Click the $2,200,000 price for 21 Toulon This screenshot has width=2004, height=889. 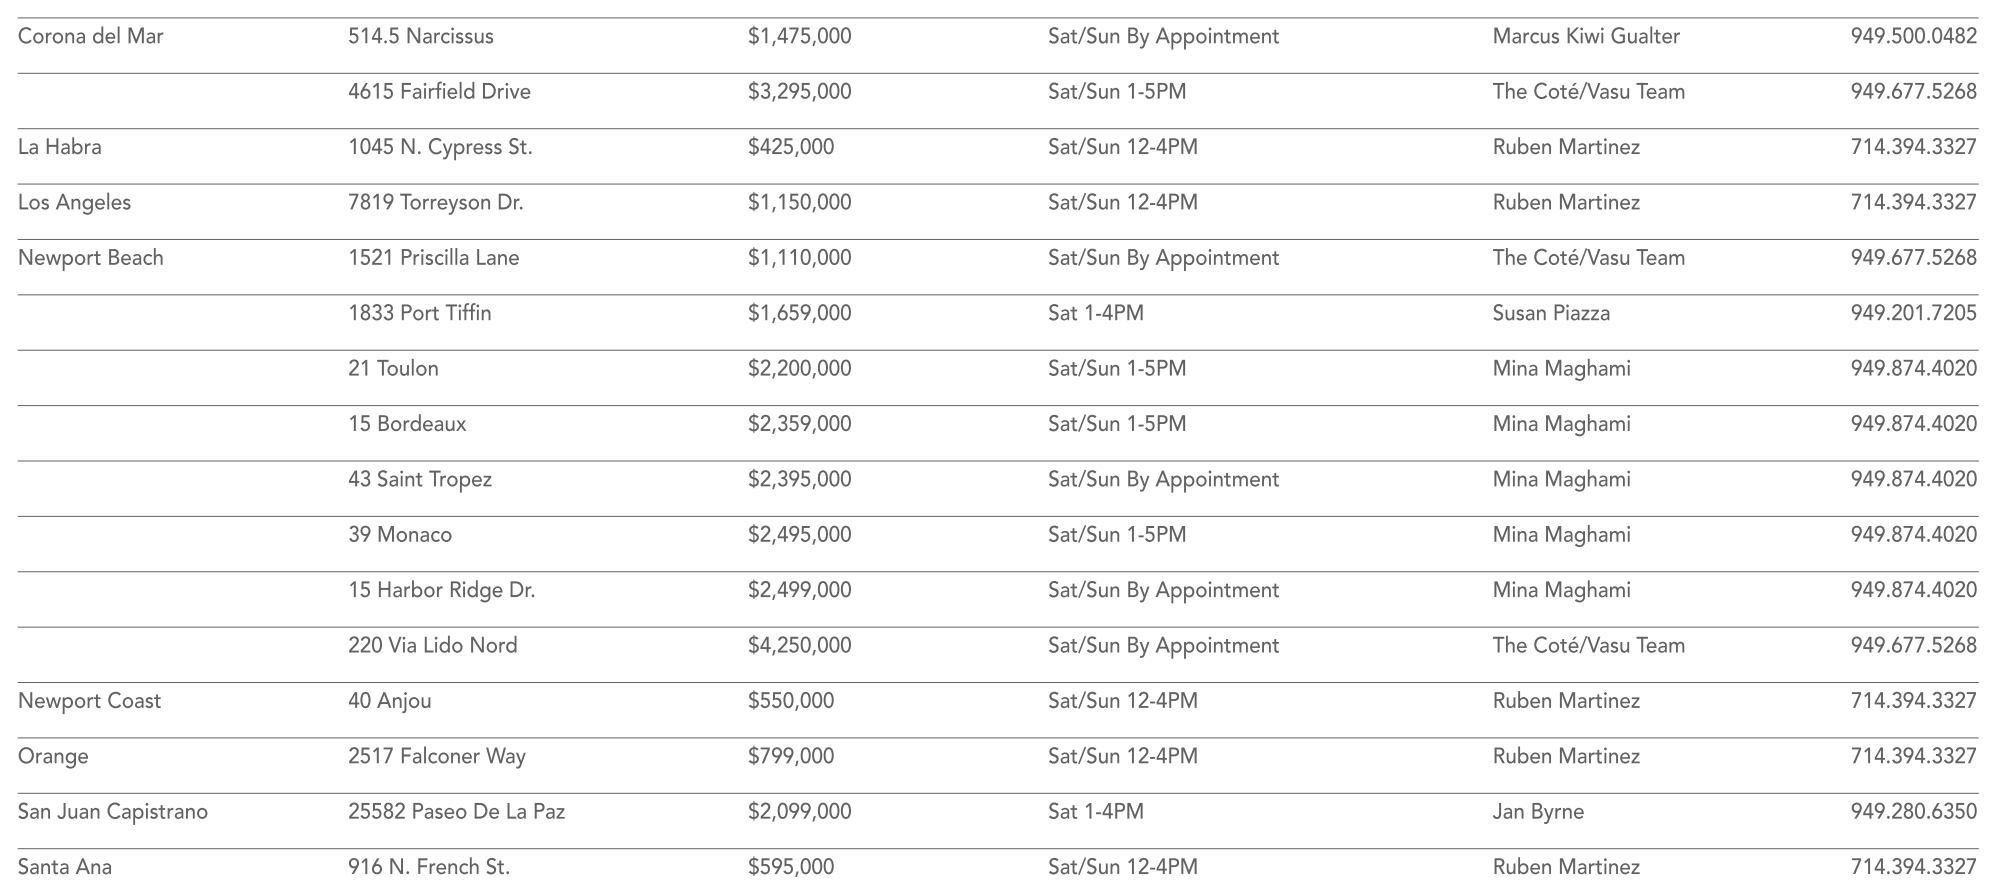tap(799, 369)
